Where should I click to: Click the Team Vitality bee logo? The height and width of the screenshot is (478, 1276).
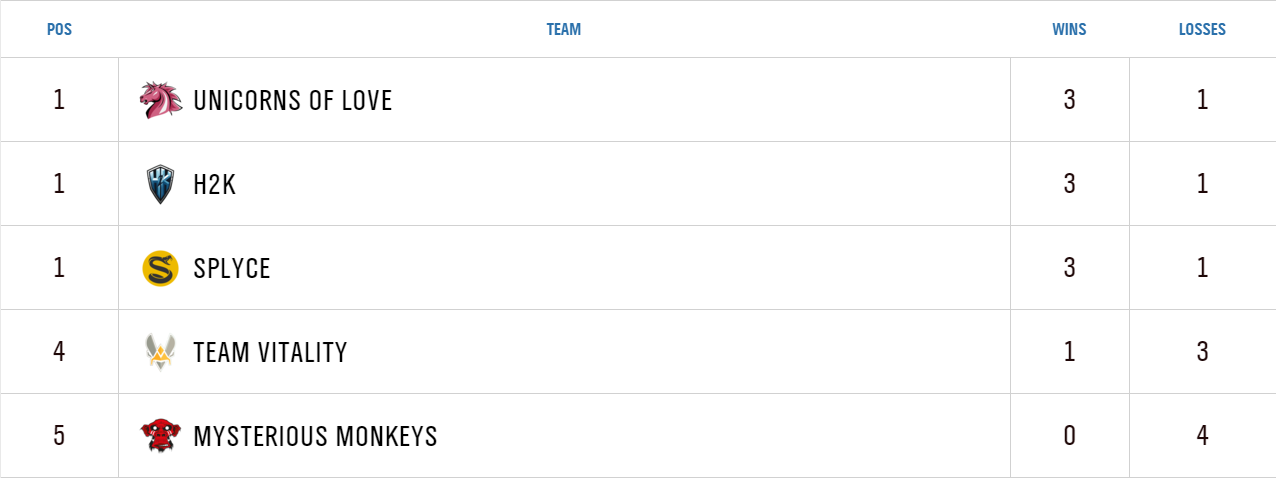click(160, 352)
